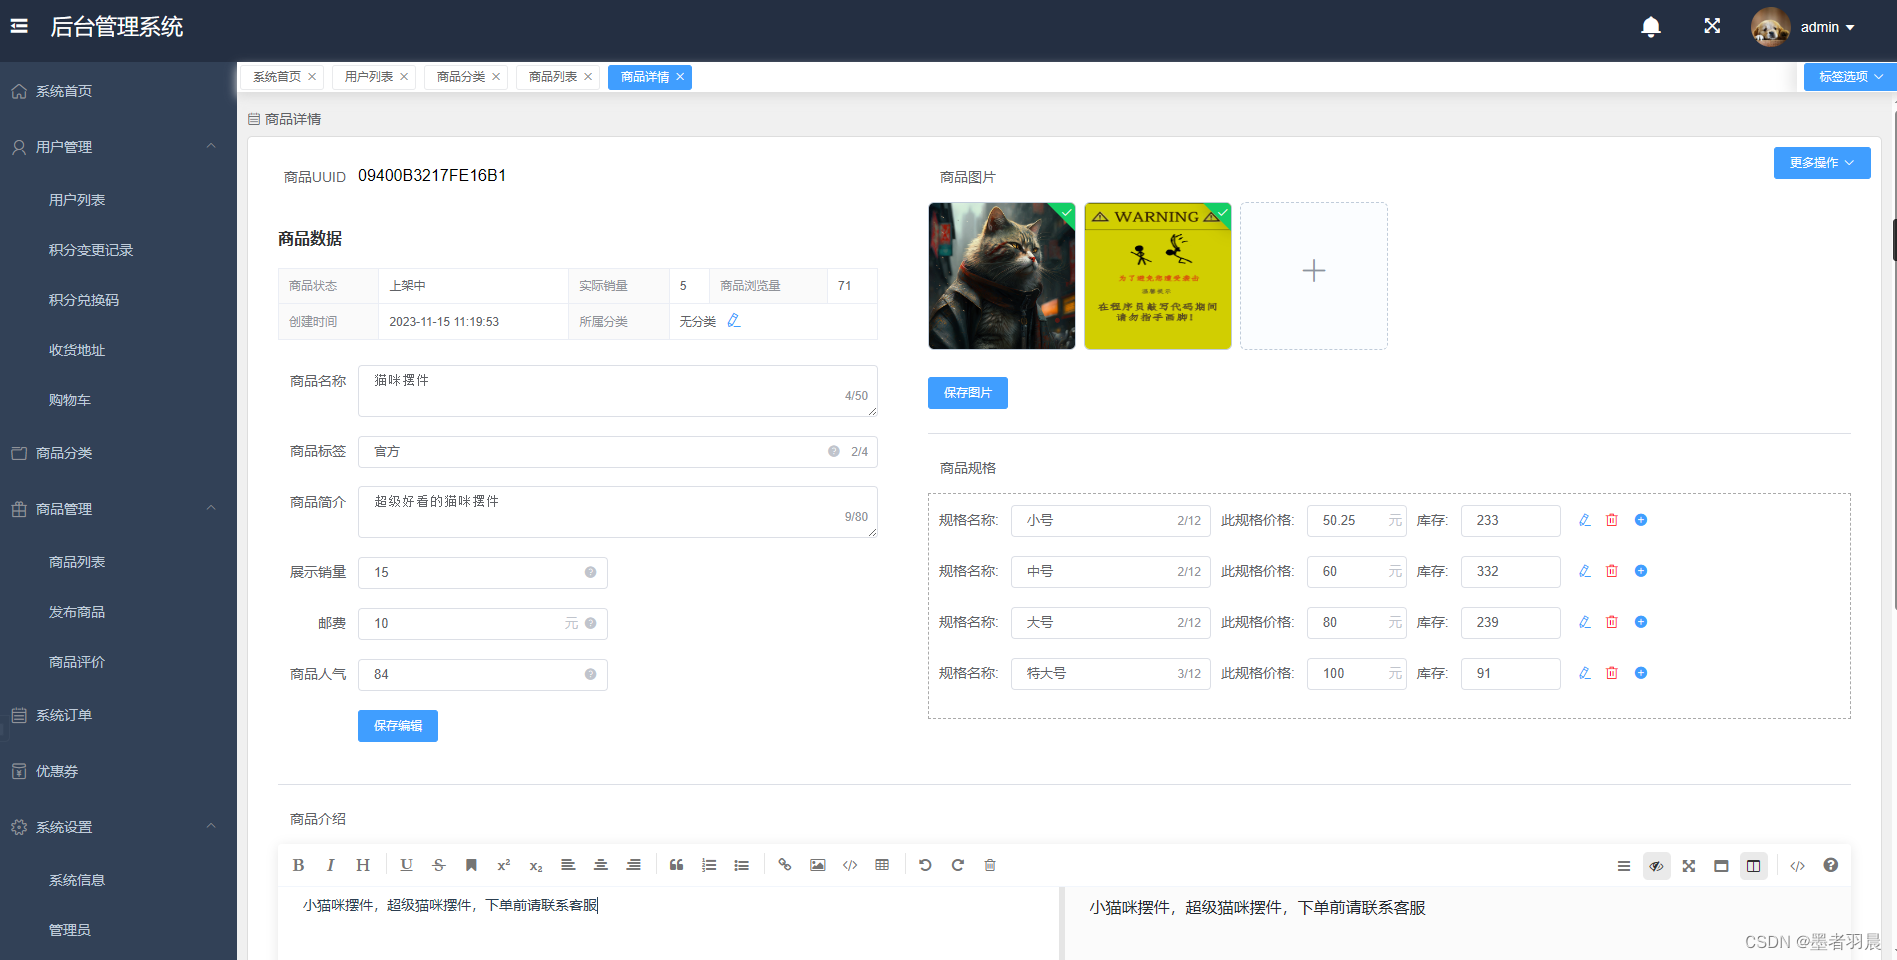Toggle split column edit mode
The width and height of the screenshot is (1897, 960).
coord(1754,866)
